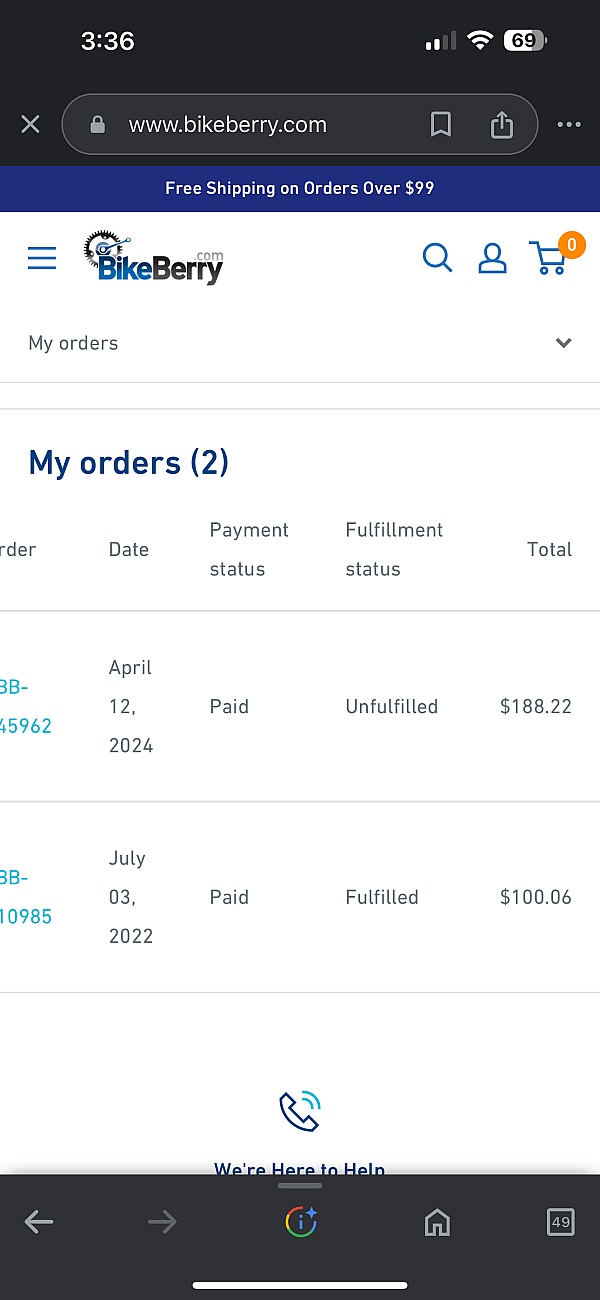Open the 49 tabs switcher
Viewport: 600px width, 1300px height.
(561, 1221)
